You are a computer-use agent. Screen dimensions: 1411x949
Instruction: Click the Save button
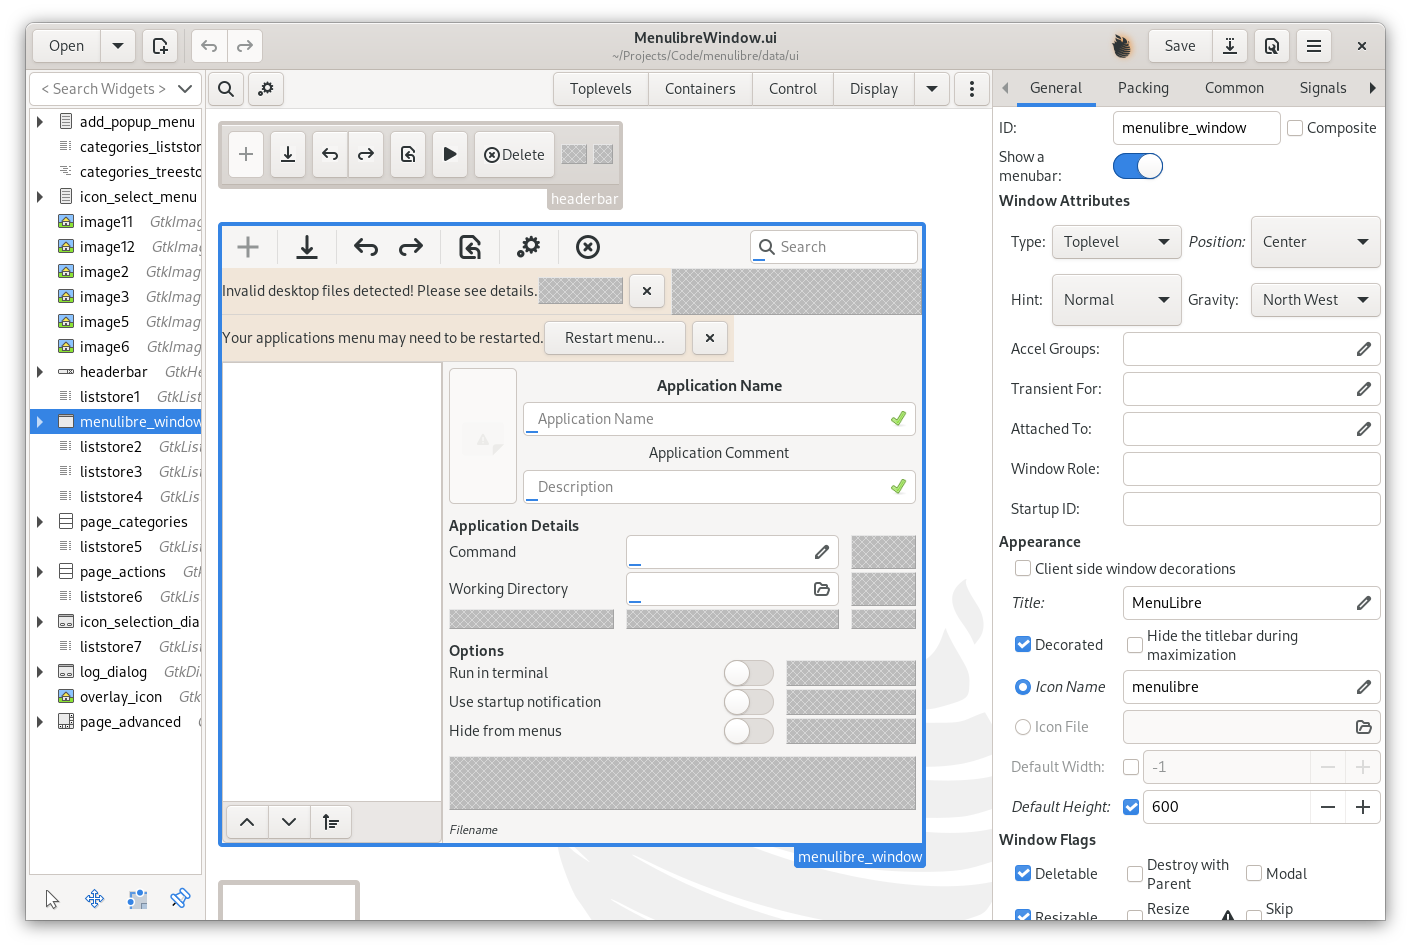pos(1179,45)
